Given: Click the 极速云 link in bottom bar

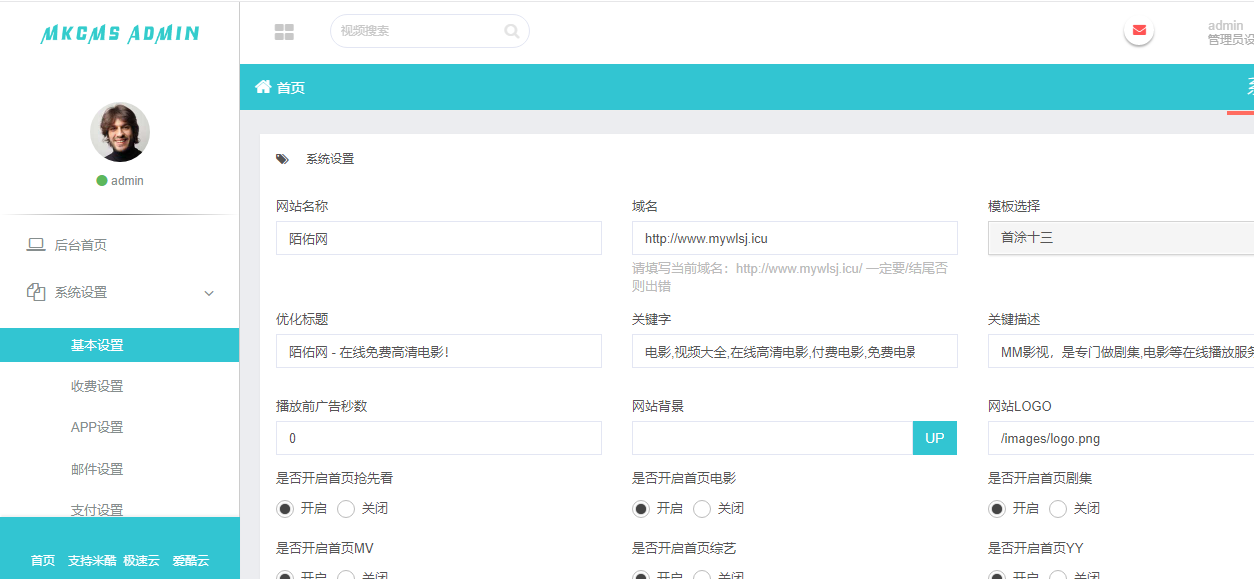Looking at the screenshot, I should pos(141,560).
